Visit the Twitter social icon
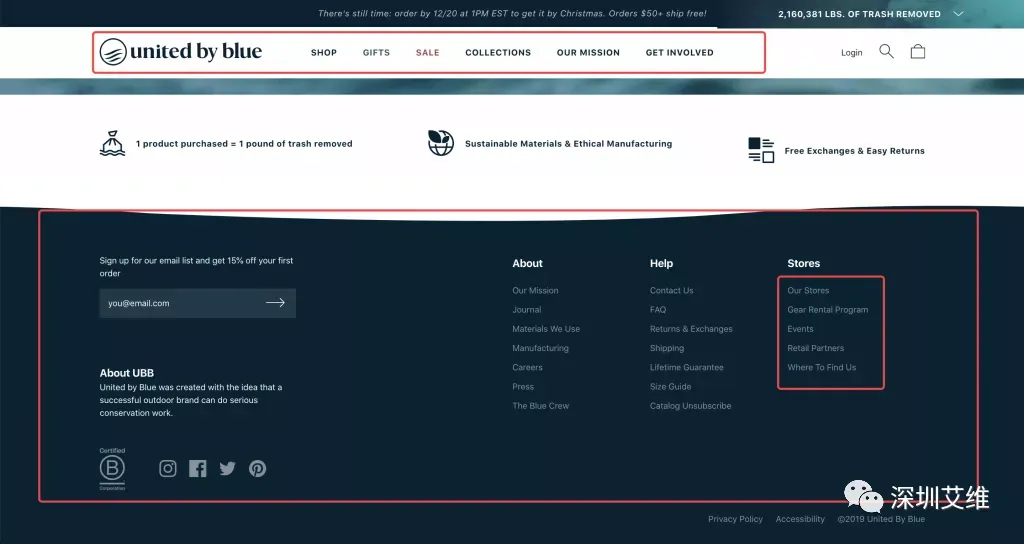Image resolution: width=1024 pixels, height=544 pixels. [227, 468]
